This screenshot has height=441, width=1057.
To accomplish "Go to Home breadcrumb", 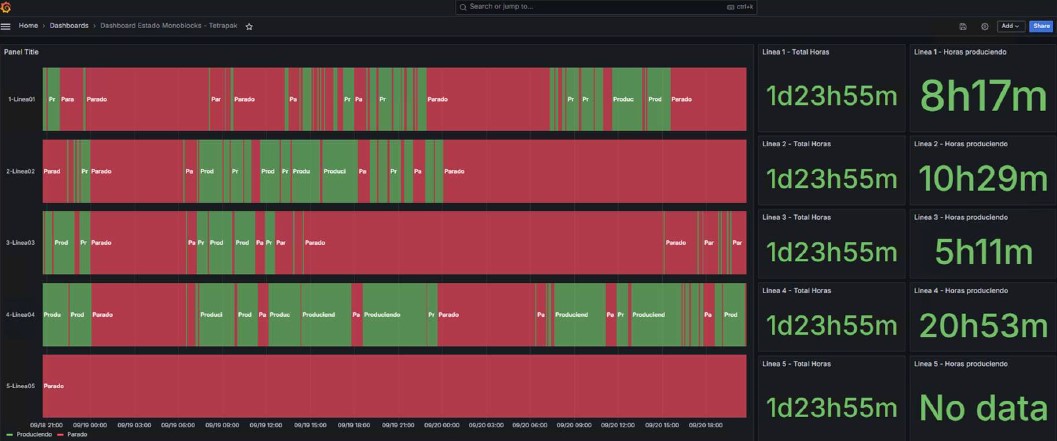I will [x=28, y=26].
